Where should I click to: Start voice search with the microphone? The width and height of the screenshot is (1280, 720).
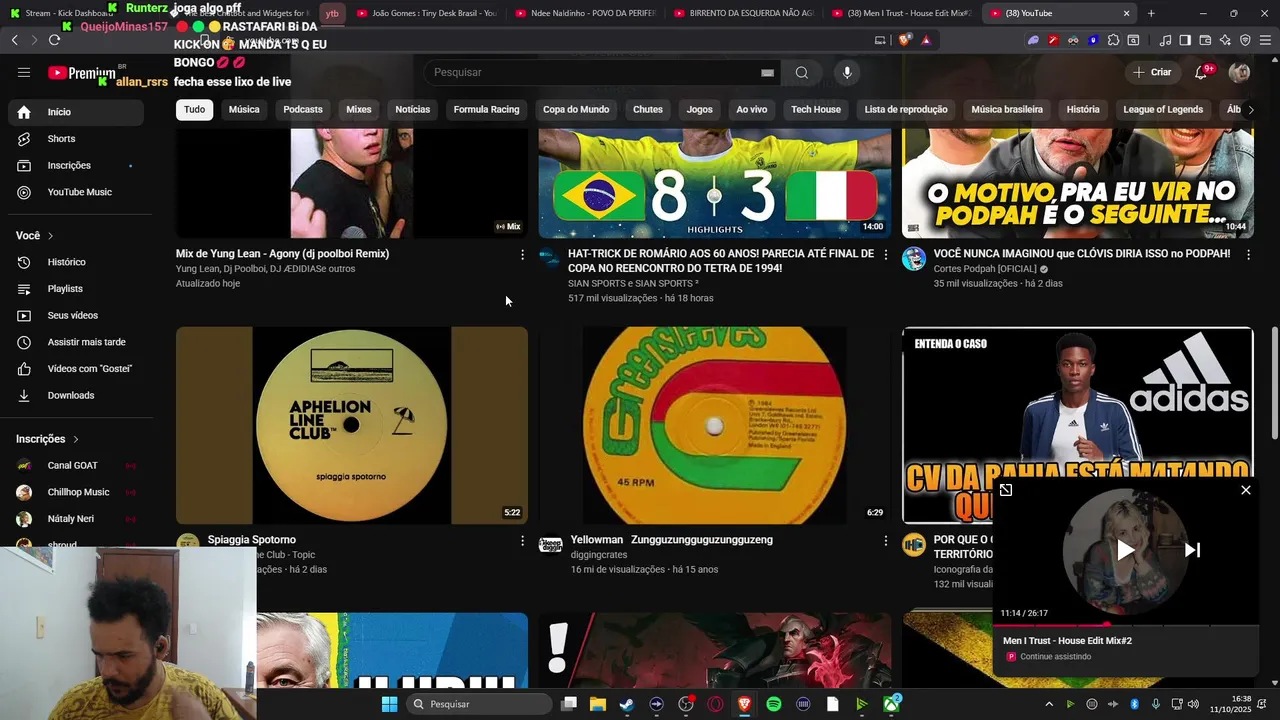[847, 72]
